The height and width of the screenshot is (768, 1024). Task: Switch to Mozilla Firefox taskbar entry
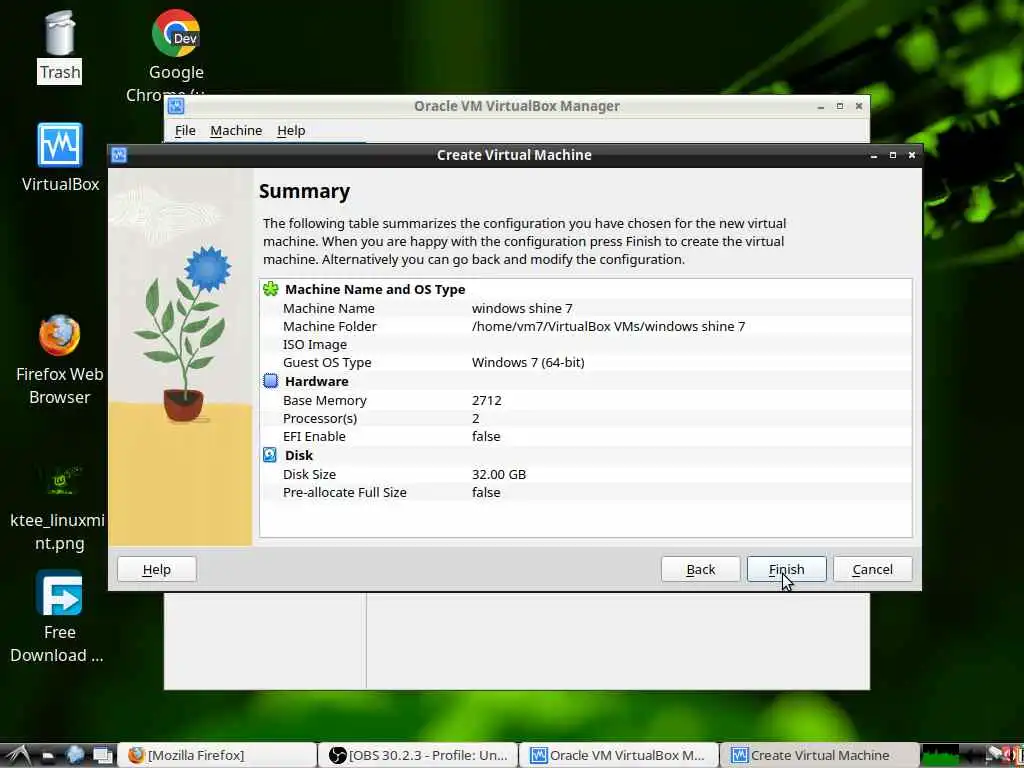point(217,755)
